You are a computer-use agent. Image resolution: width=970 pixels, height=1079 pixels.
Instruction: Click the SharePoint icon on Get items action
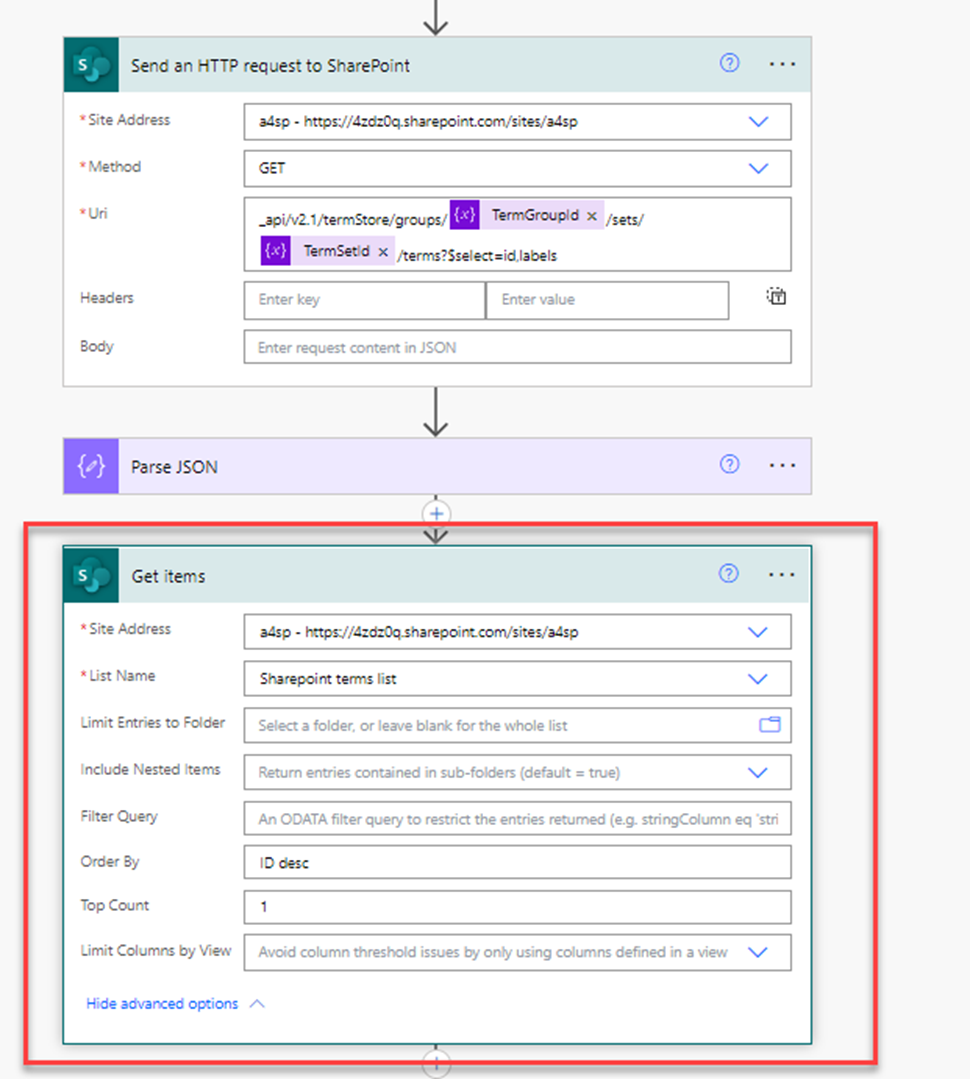91,574
